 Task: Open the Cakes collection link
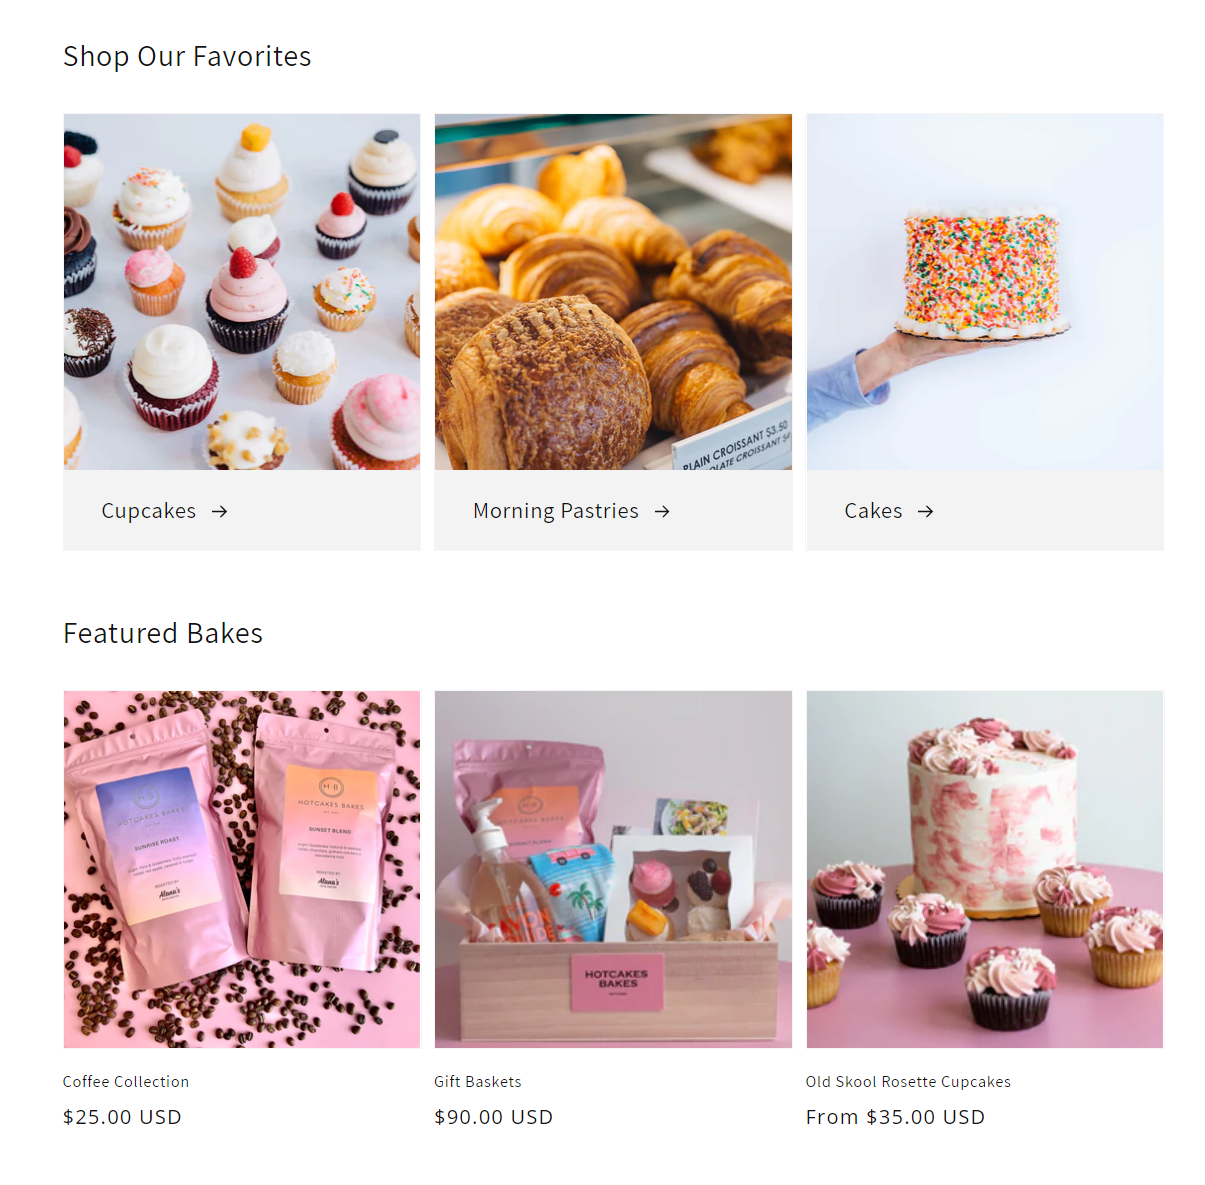(873, 511)
